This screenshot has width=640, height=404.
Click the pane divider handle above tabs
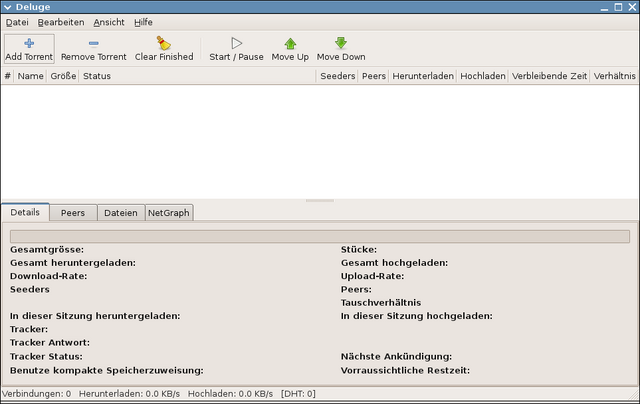[x=320, y=201]
